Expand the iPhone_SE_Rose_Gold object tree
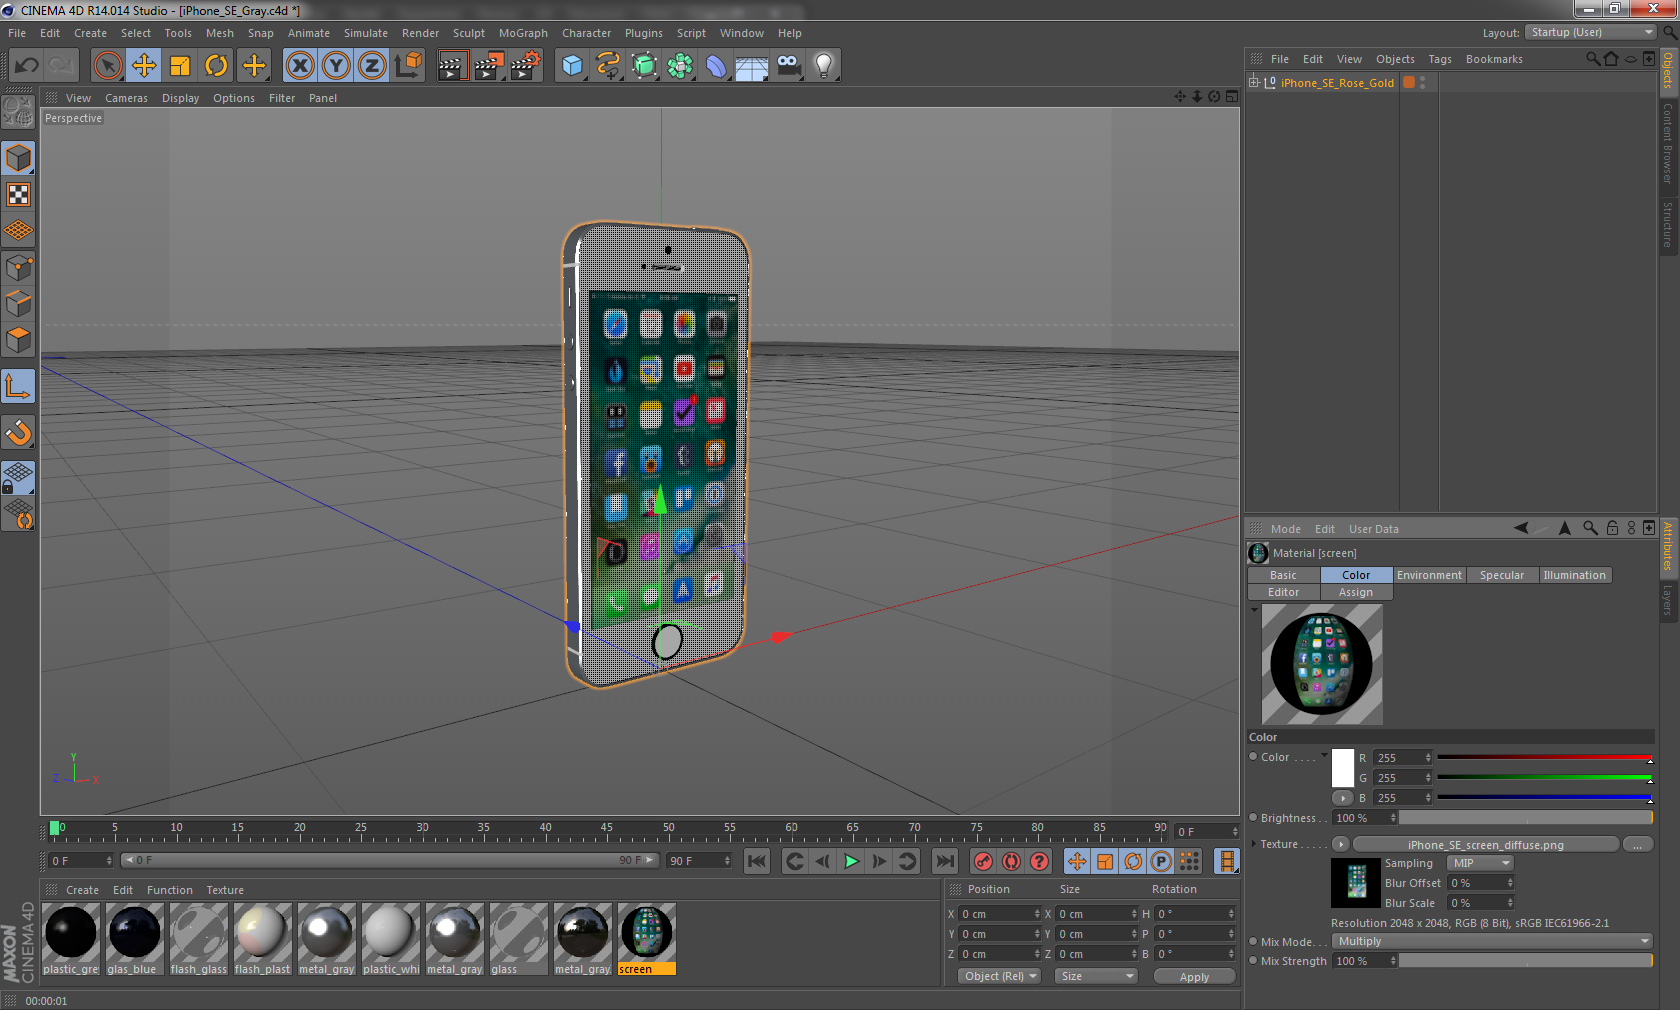Screen dimensions: 1680x1010 click(1254, 82)
